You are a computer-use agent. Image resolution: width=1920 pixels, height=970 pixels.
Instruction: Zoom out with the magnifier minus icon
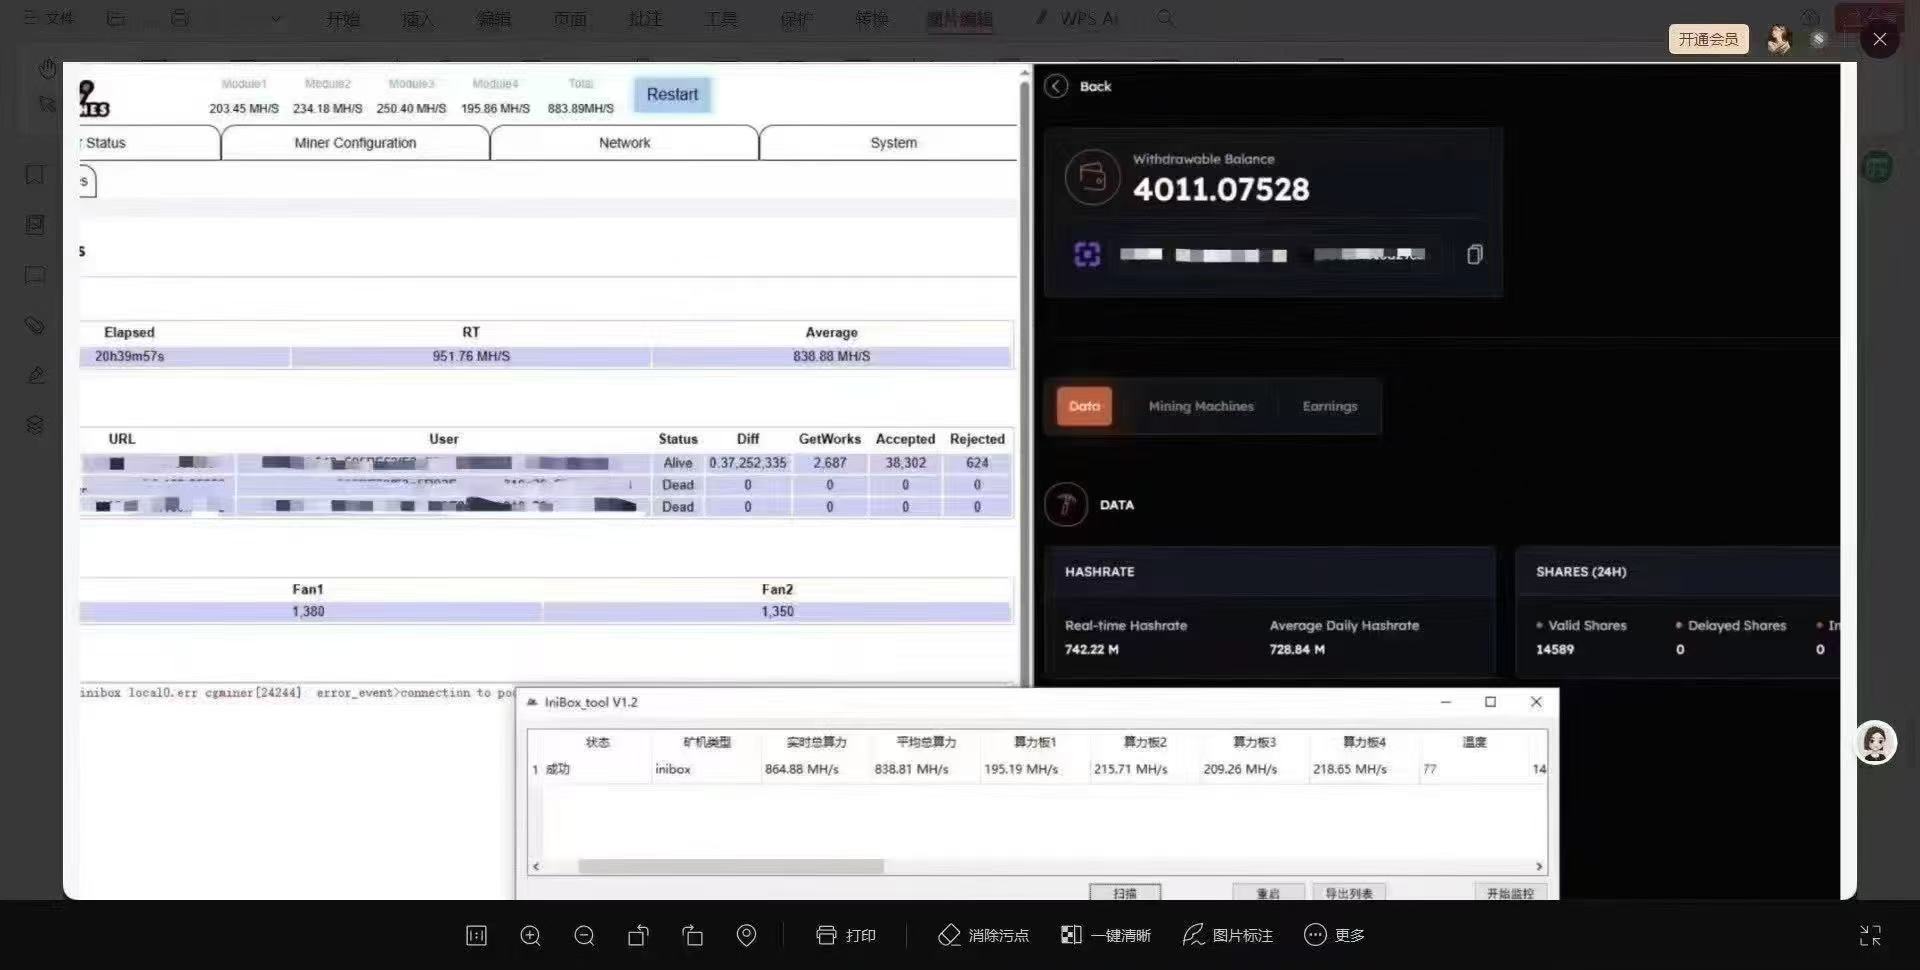tap(584, 935)
